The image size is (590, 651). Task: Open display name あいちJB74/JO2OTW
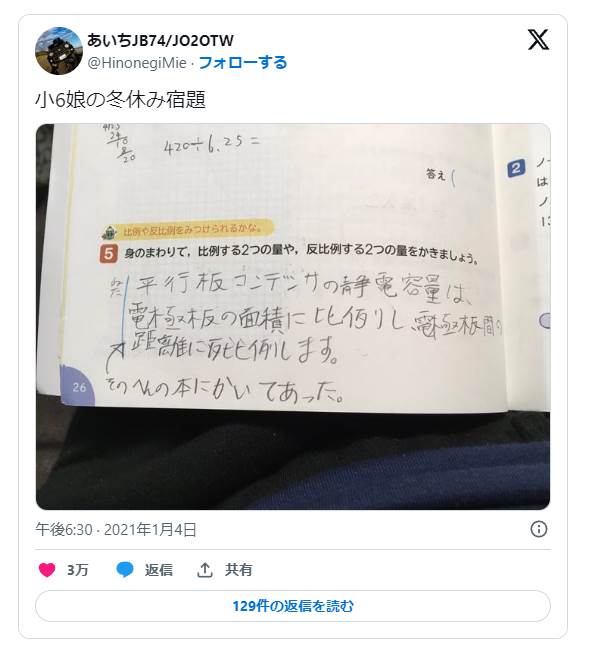pyautogui.click(x=160, y=40)
